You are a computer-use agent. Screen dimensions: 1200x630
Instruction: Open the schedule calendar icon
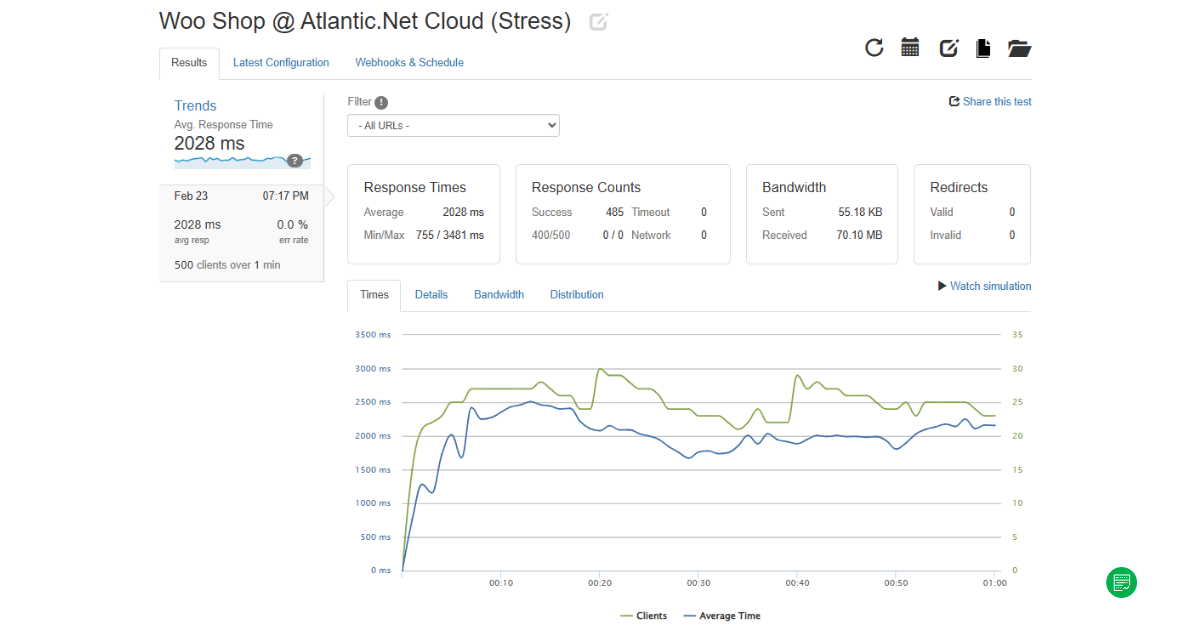coord(910,47)
